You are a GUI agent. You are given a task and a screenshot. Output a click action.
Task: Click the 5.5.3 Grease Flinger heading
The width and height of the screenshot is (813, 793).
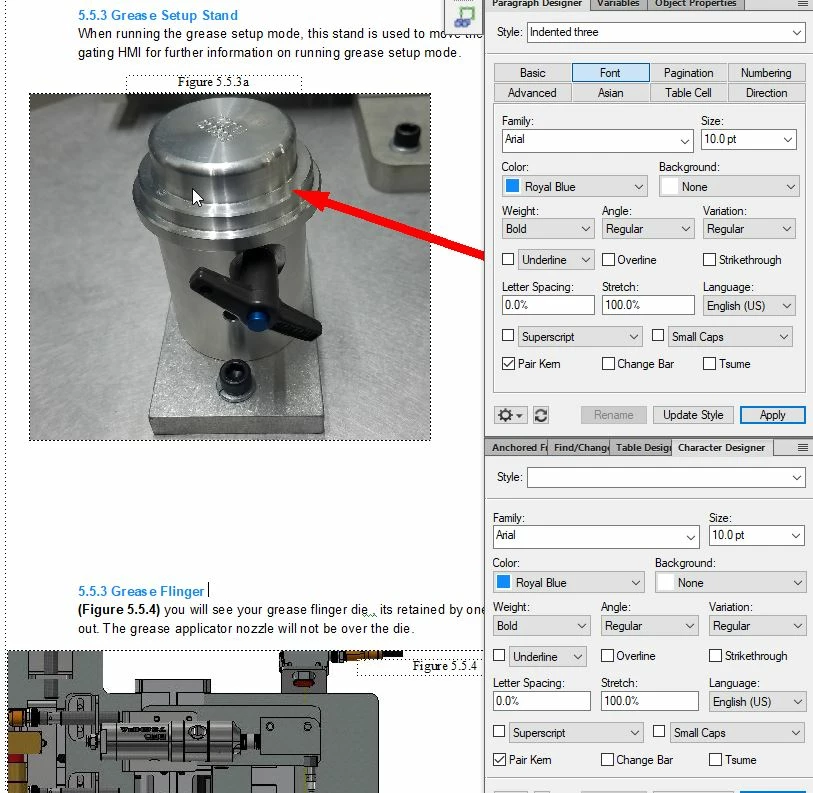[x=141, y=591]
